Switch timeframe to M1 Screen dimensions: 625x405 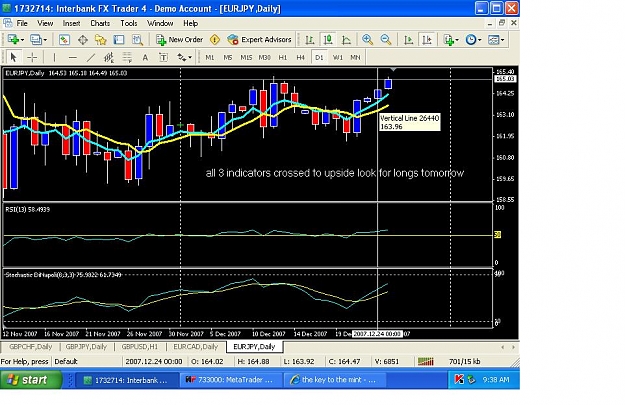(x=210, y=57)
